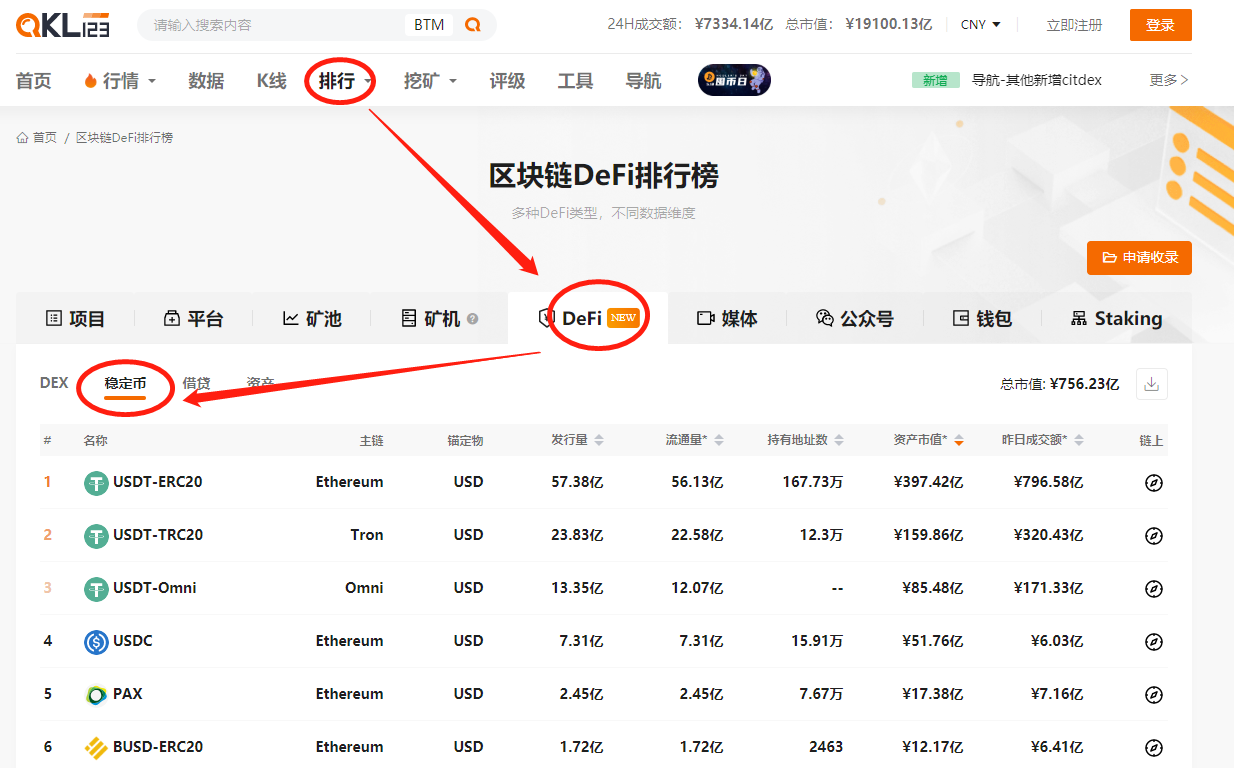1234x768 pixels.
Task: Open the K线 navigation item
Action: click(x=272, y=81)
